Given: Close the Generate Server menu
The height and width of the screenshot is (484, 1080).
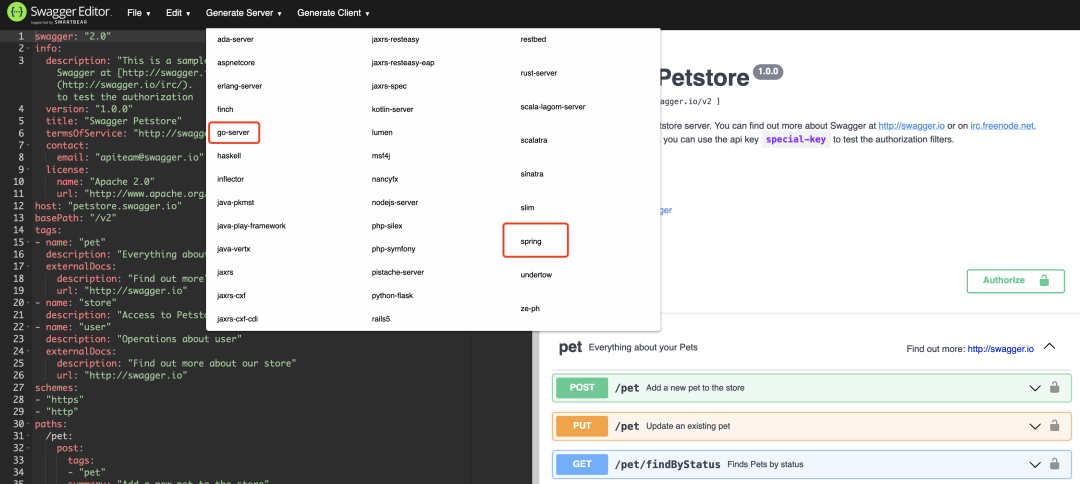Looking at the screenshot, I should click(x=244, y=13).
